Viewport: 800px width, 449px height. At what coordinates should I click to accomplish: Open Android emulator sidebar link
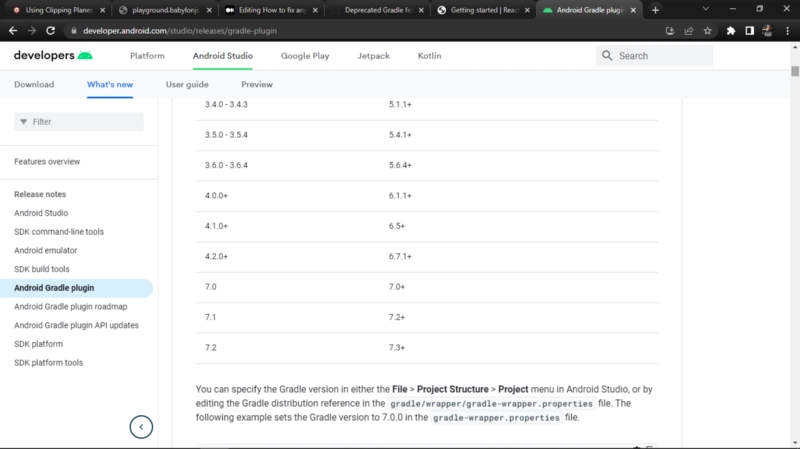click(45, 251)
